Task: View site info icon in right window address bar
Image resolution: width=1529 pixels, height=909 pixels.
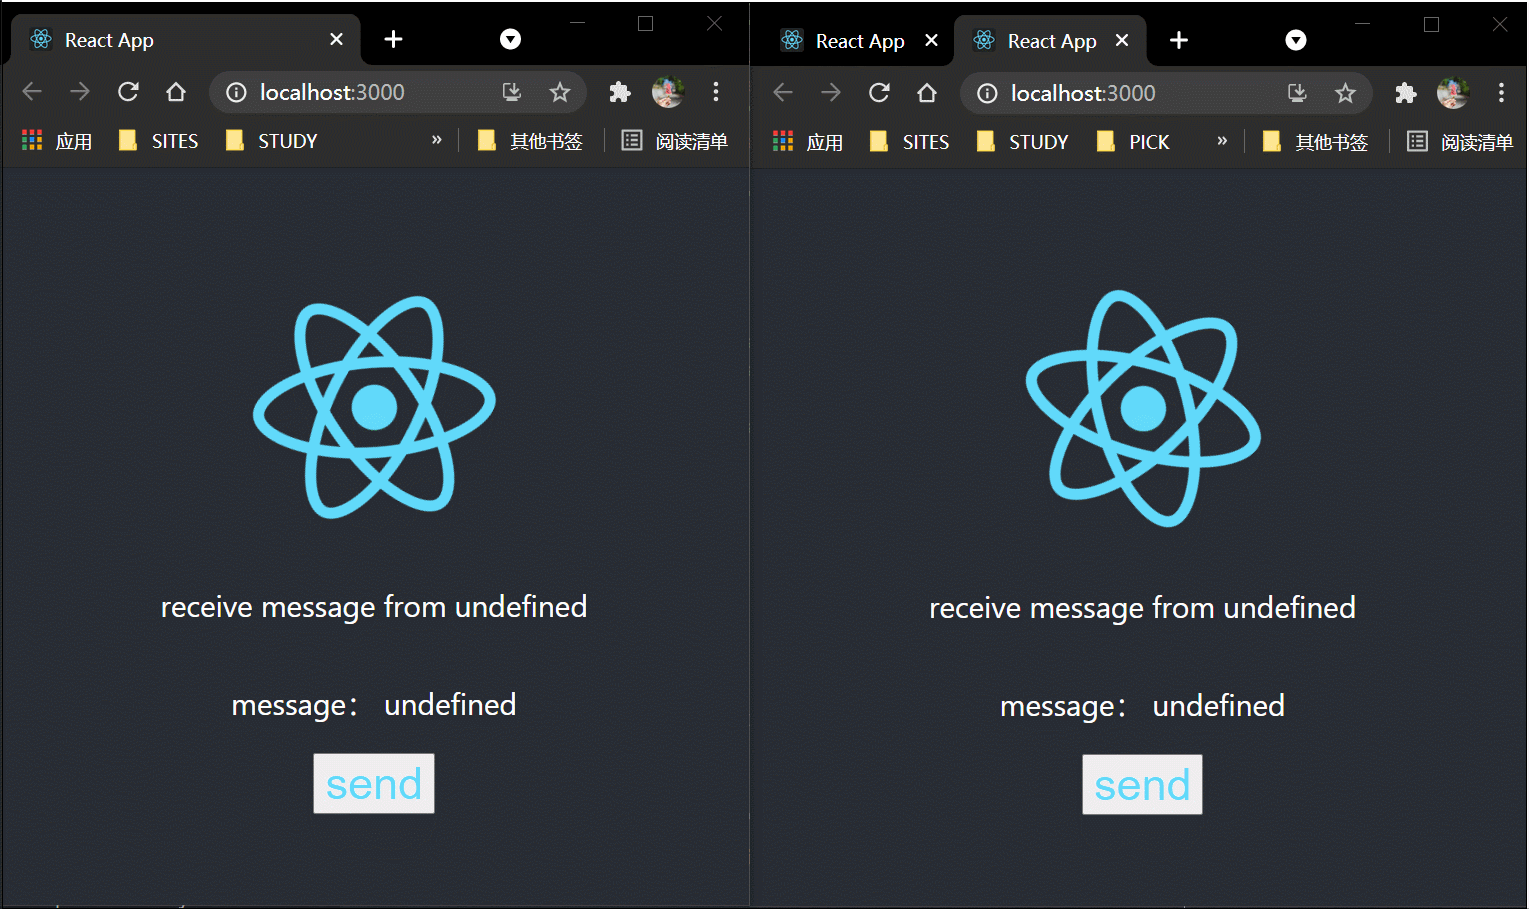Action: [987, 94]
